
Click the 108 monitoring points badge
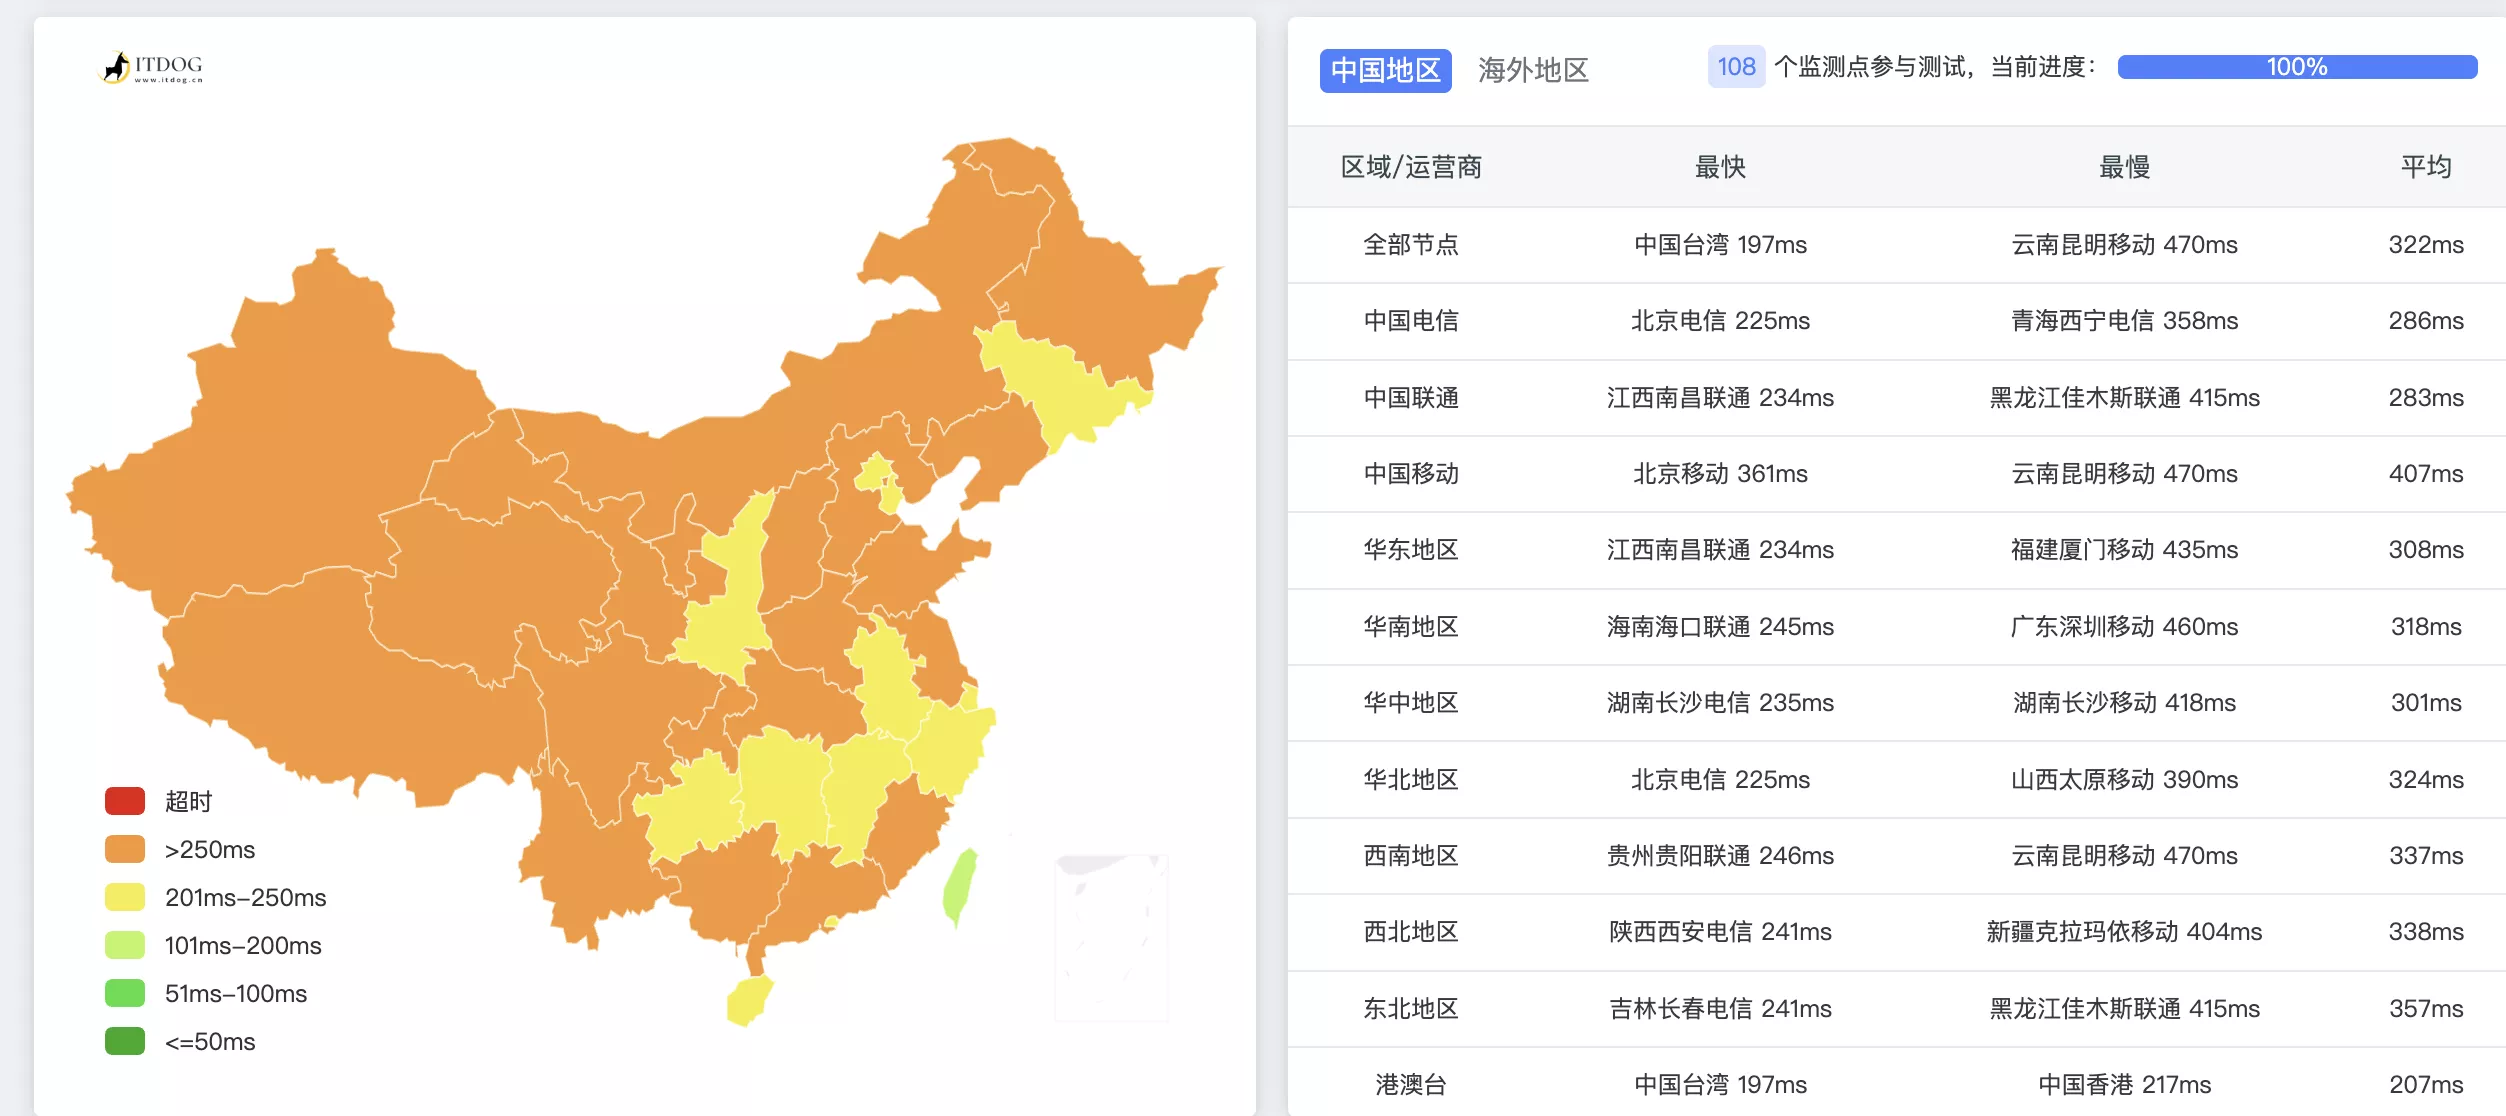point(1736,67)
